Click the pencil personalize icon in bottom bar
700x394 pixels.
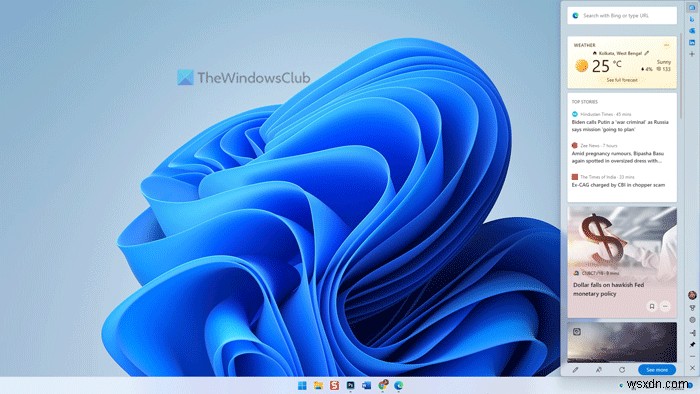575,370
